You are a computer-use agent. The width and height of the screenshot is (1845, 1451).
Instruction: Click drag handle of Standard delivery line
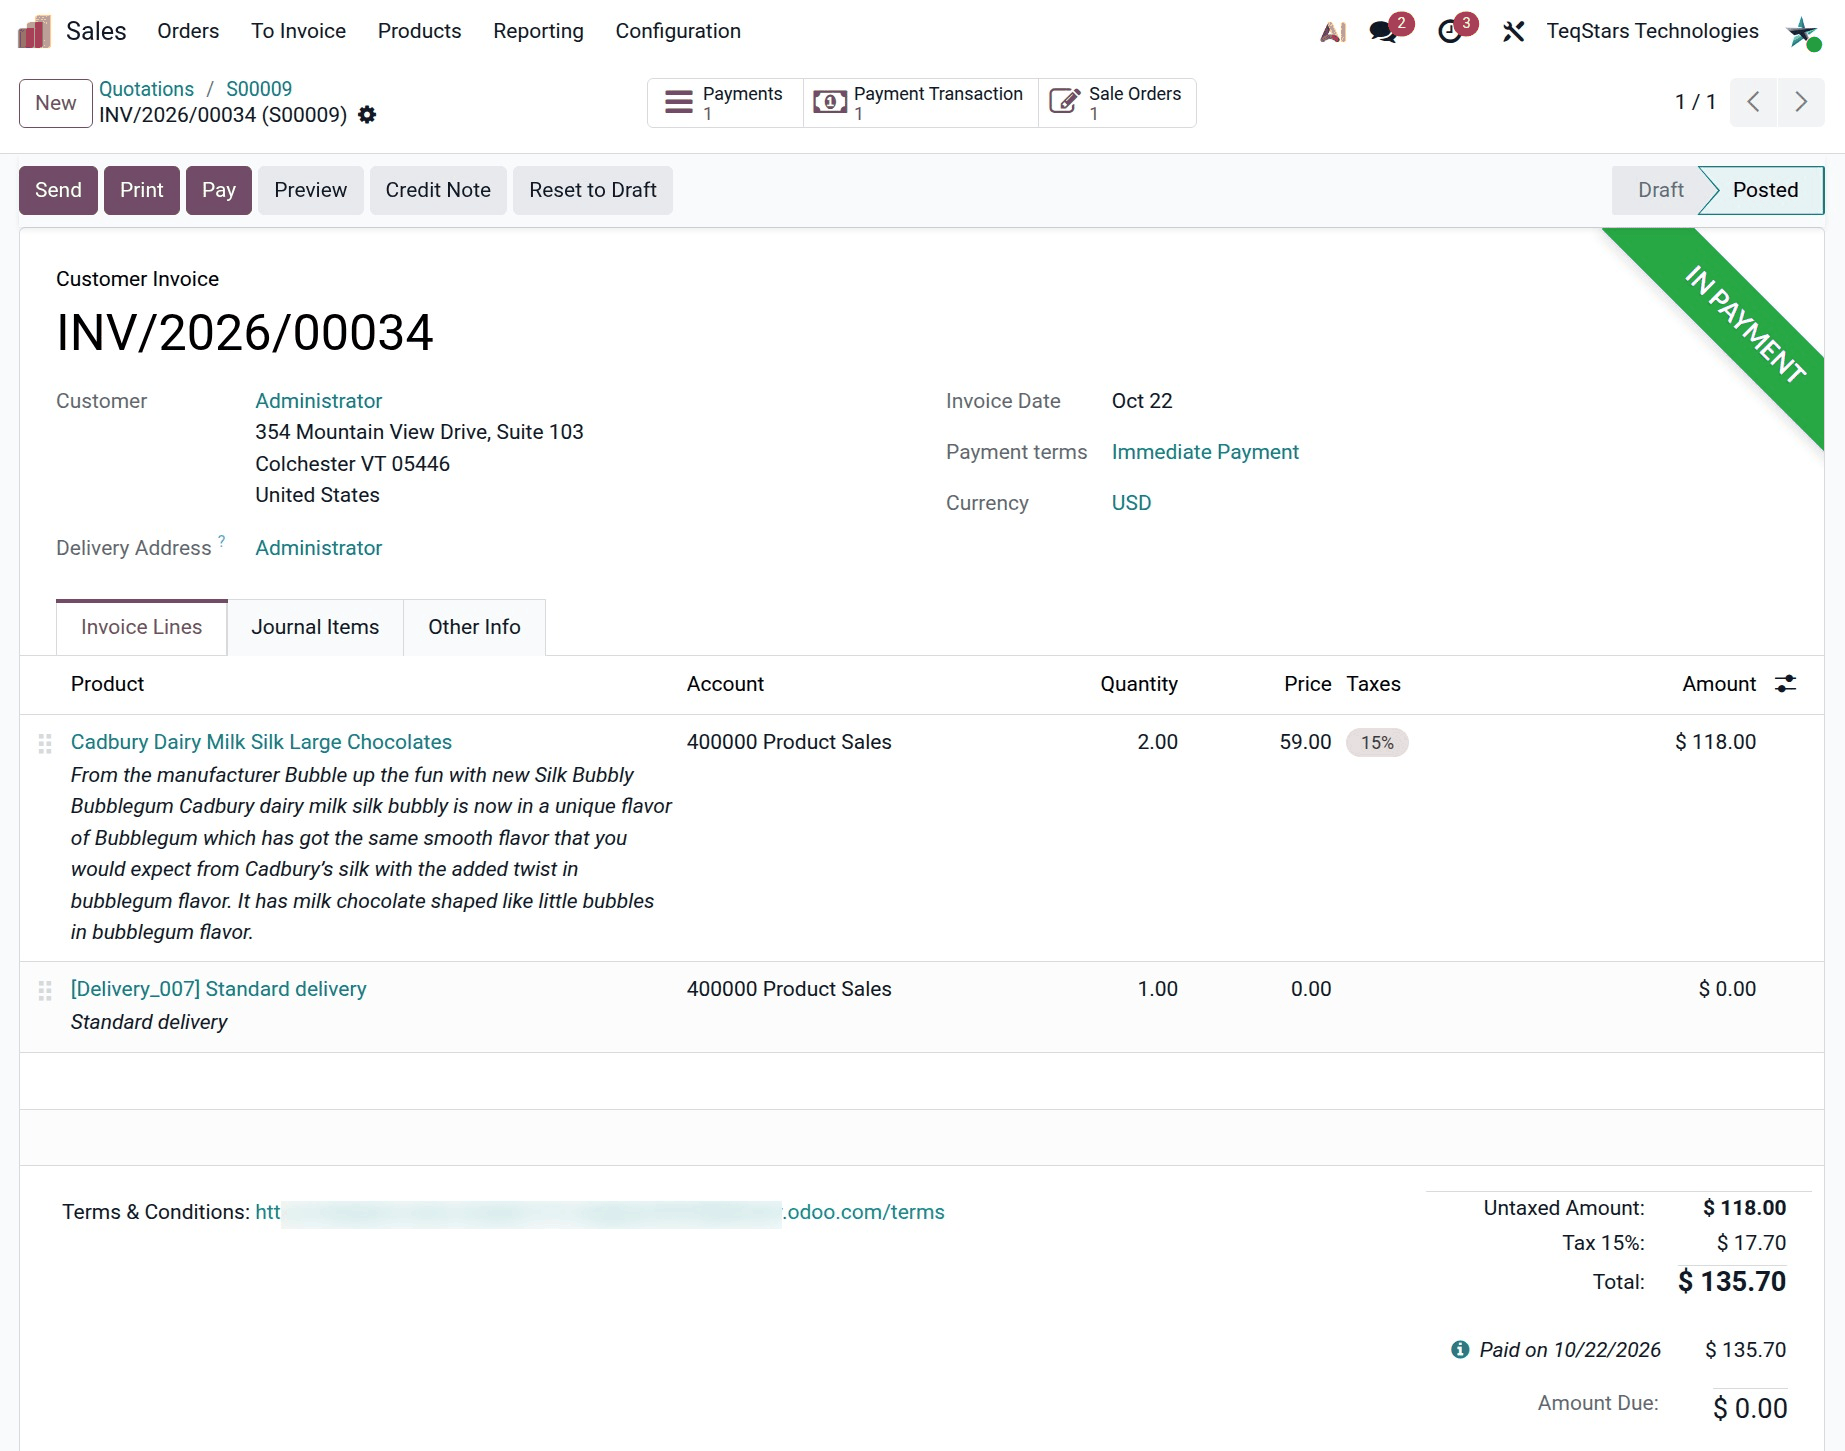tap(45, 990)
